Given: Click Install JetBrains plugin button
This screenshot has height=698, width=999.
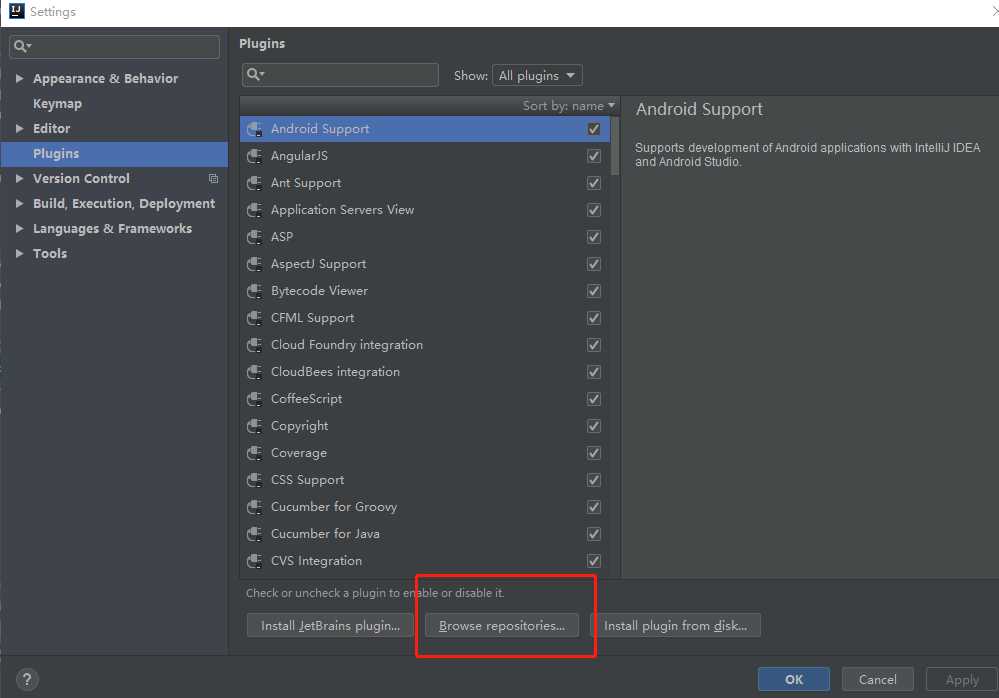Looking at the screenshot, I should tap(330, 625).
